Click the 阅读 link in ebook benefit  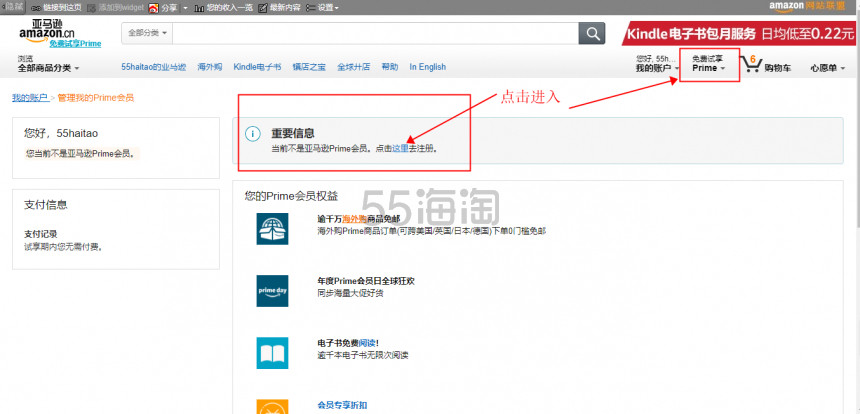click(367, 343)
